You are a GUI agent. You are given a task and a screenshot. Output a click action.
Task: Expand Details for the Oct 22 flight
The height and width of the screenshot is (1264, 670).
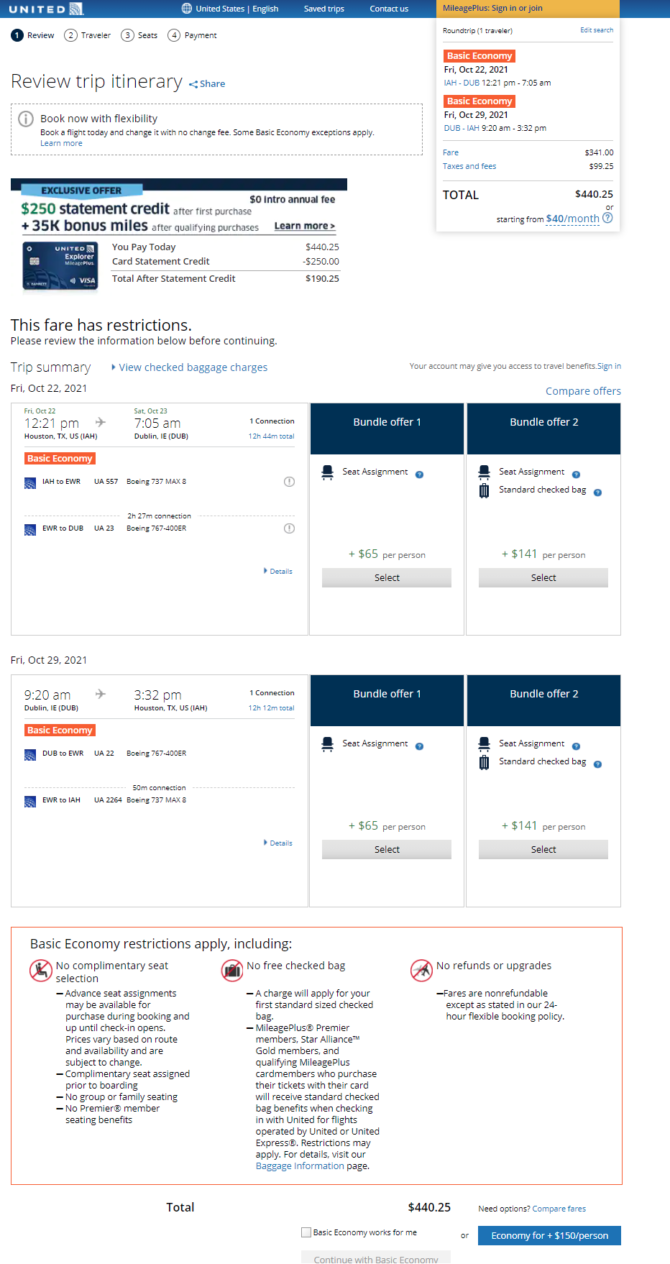(278, 571)
